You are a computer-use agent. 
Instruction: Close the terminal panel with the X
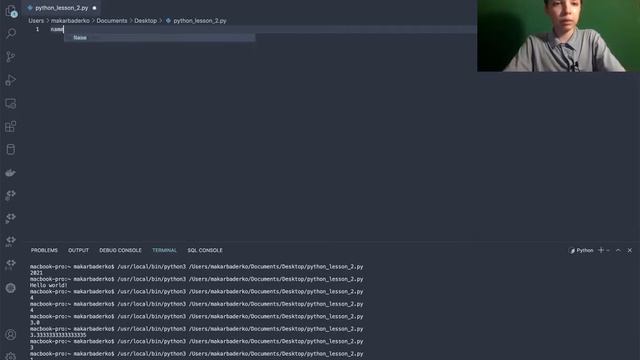(630, 250)
